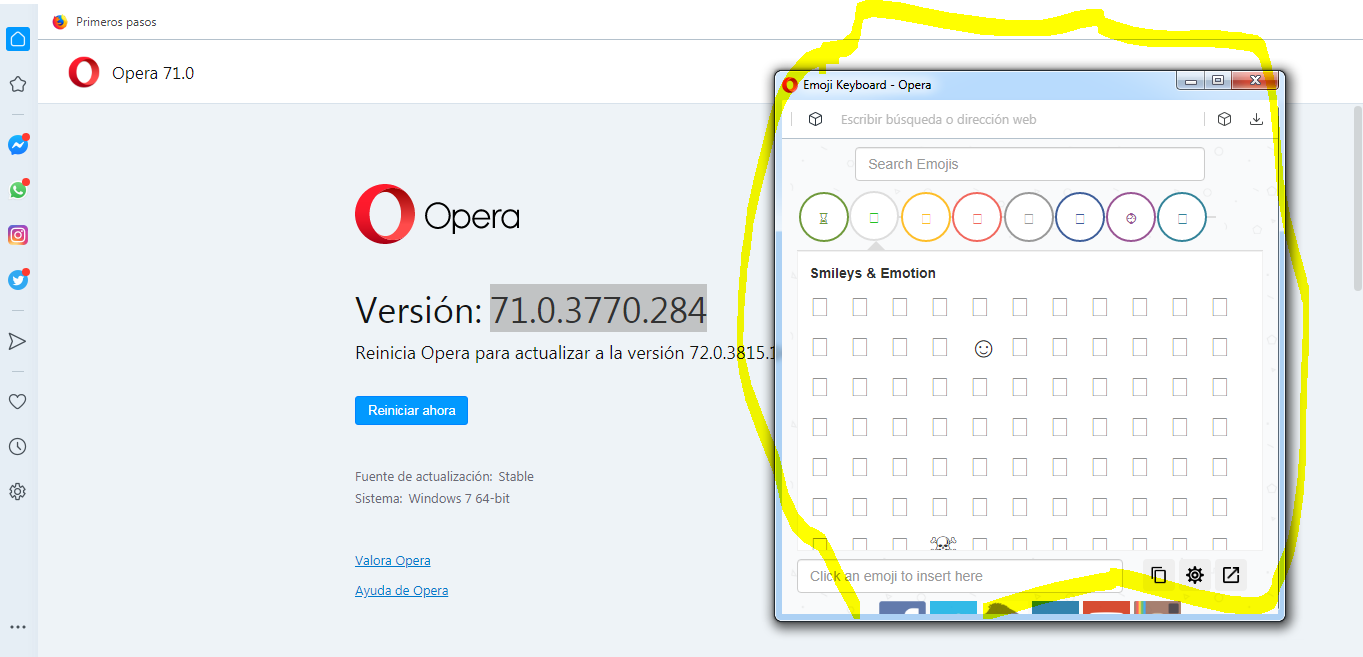Open downloads icon in Emoji Keyboard window
Image resolution: width=1363 pixels, height=657 pixels.
[x=1257, y=119]
